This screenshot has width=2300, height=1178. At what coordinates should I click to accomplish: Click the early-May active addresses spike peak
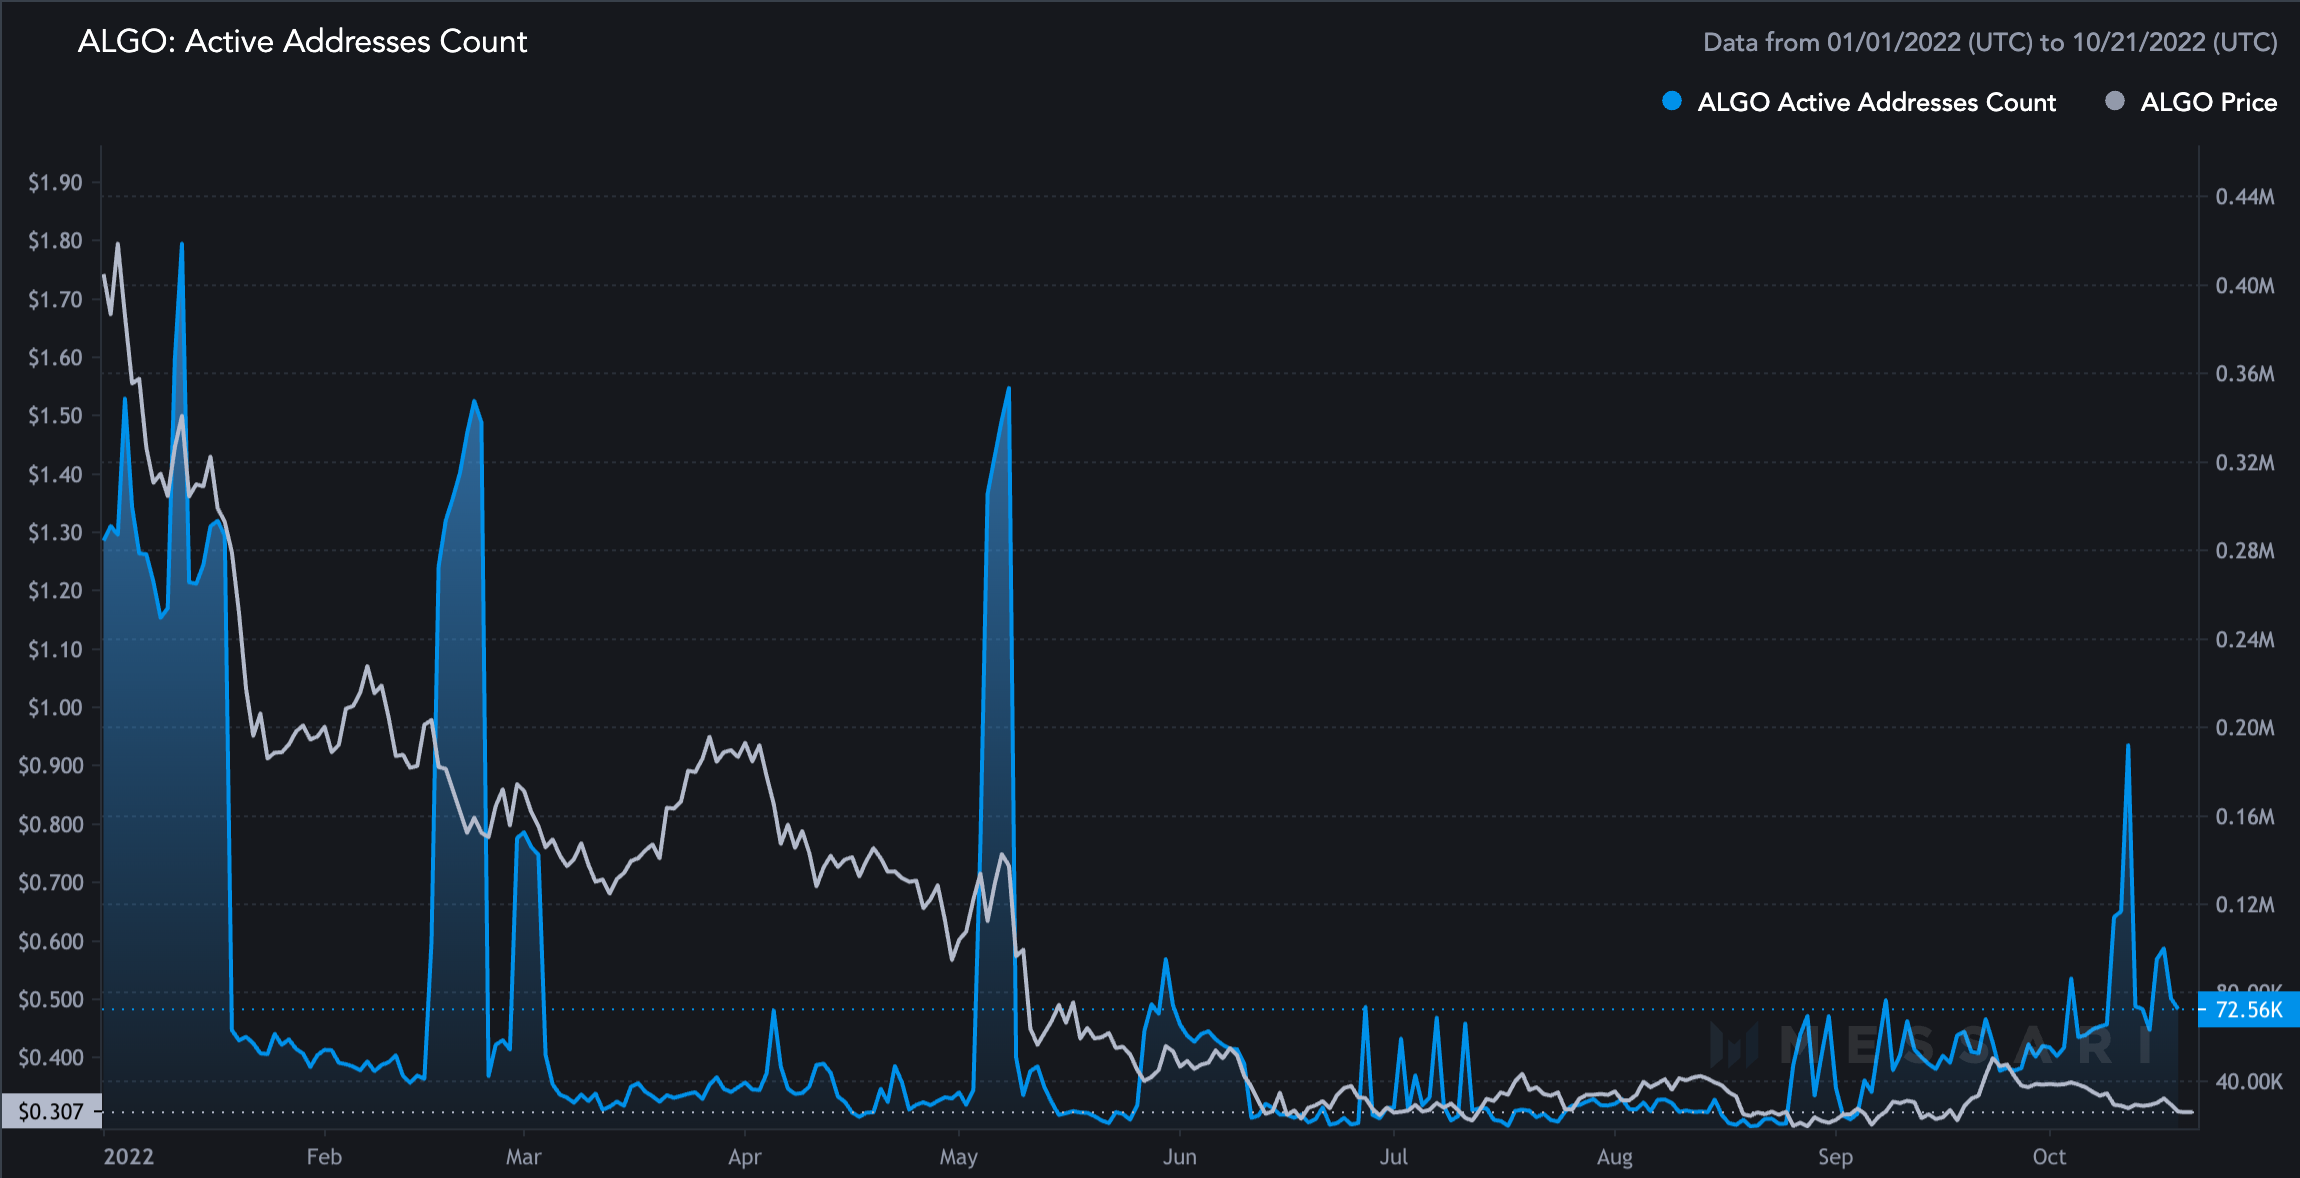point(1008,389)
